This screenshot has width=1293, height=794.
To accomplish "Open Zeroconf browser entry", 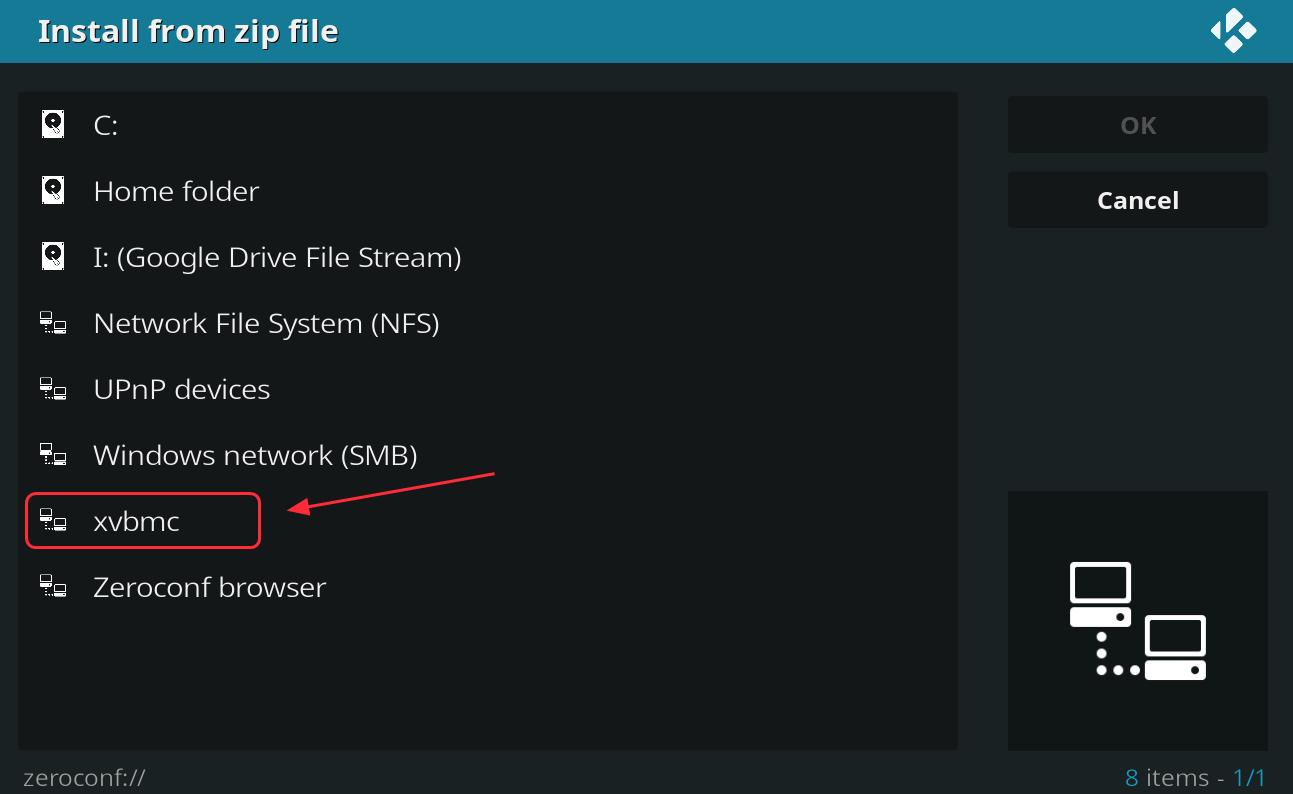I will pyautogui.click(x=488, y=587).
